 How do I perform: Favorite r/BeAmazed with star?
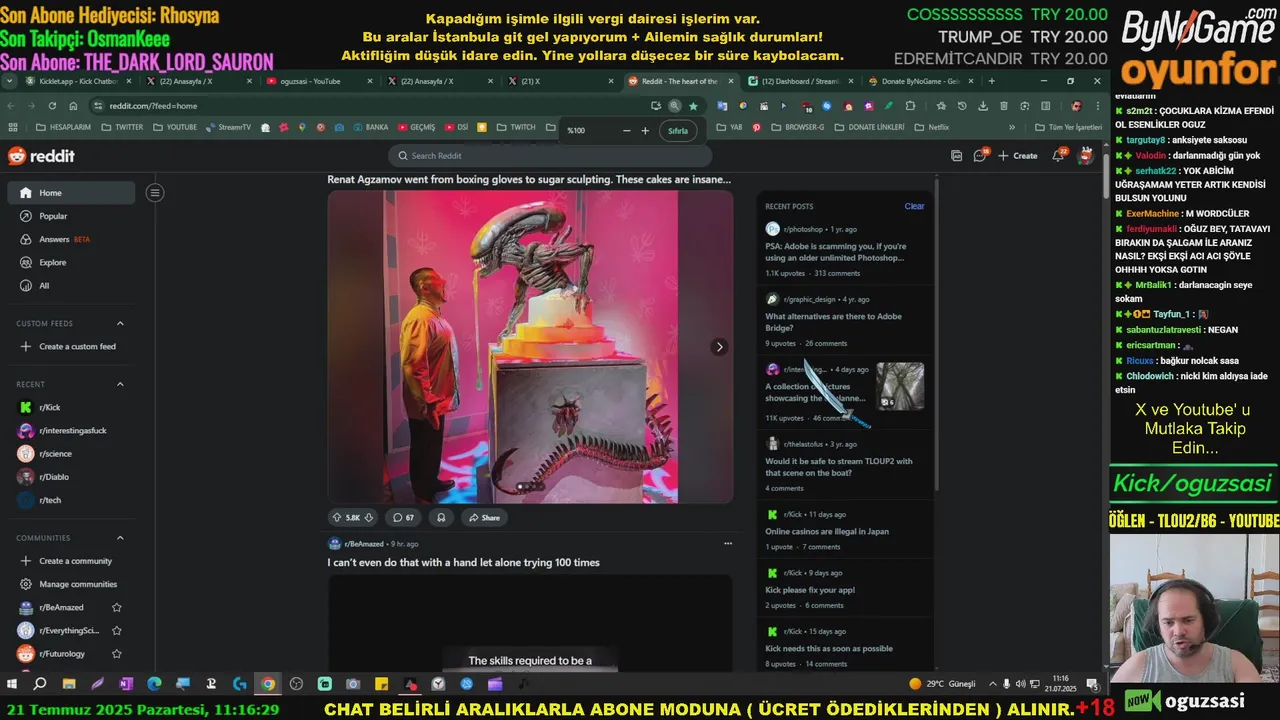pos(117,607)
